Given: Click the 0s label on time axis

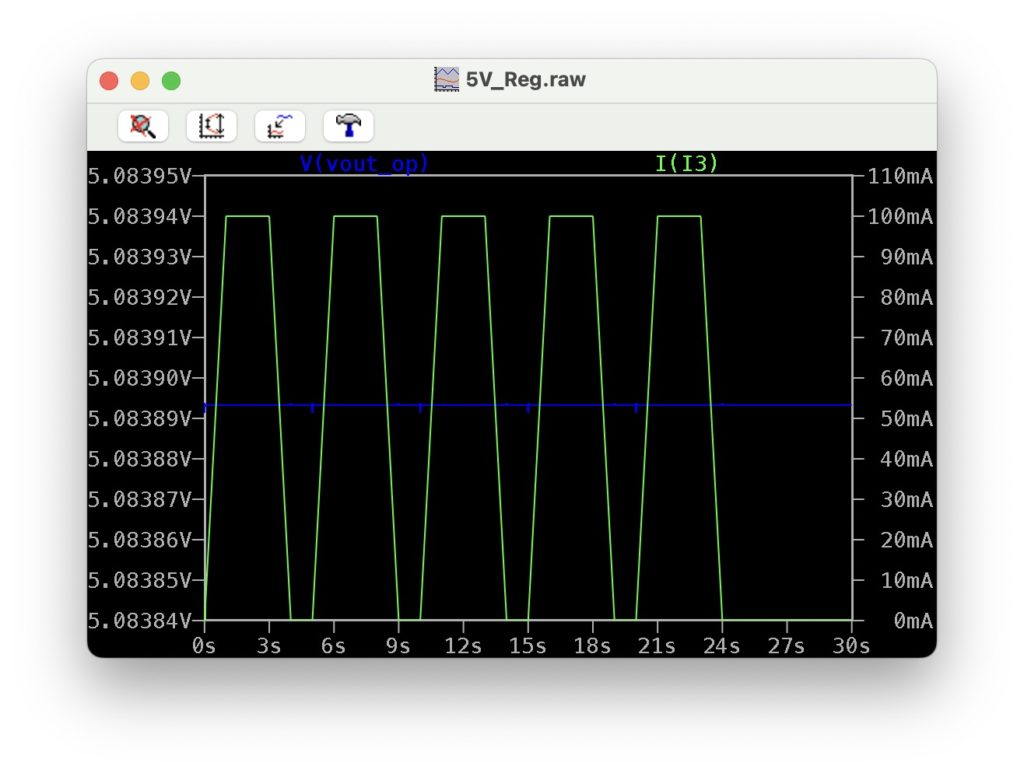Looking at the screenshot, I should coord(204,646).
